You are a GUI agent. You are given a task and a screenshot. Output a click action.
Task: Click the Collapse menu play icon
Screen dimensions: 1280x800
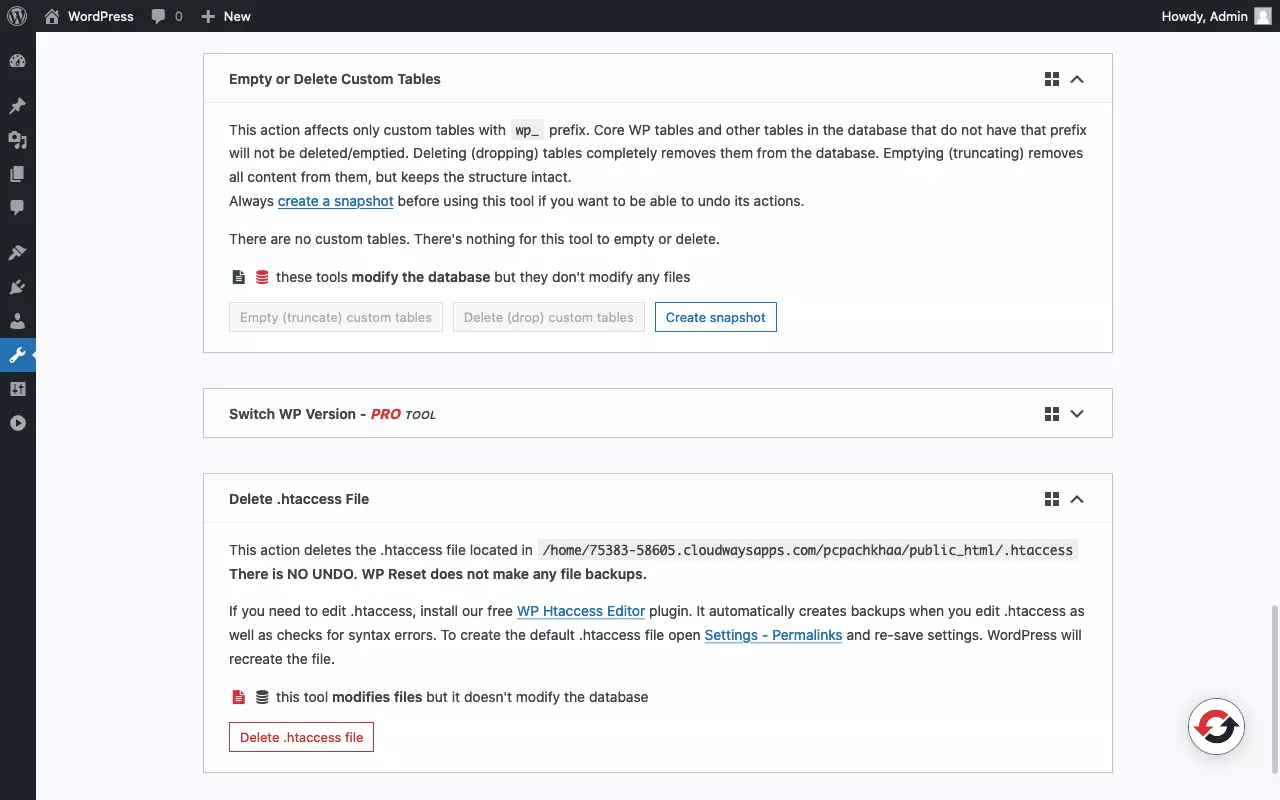click(x=17, y=423)
